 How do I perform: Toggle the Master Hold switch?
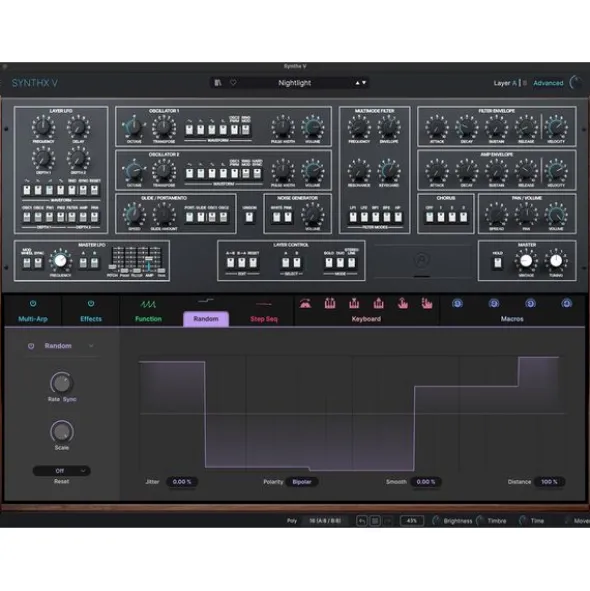click(x=498, y=263)
